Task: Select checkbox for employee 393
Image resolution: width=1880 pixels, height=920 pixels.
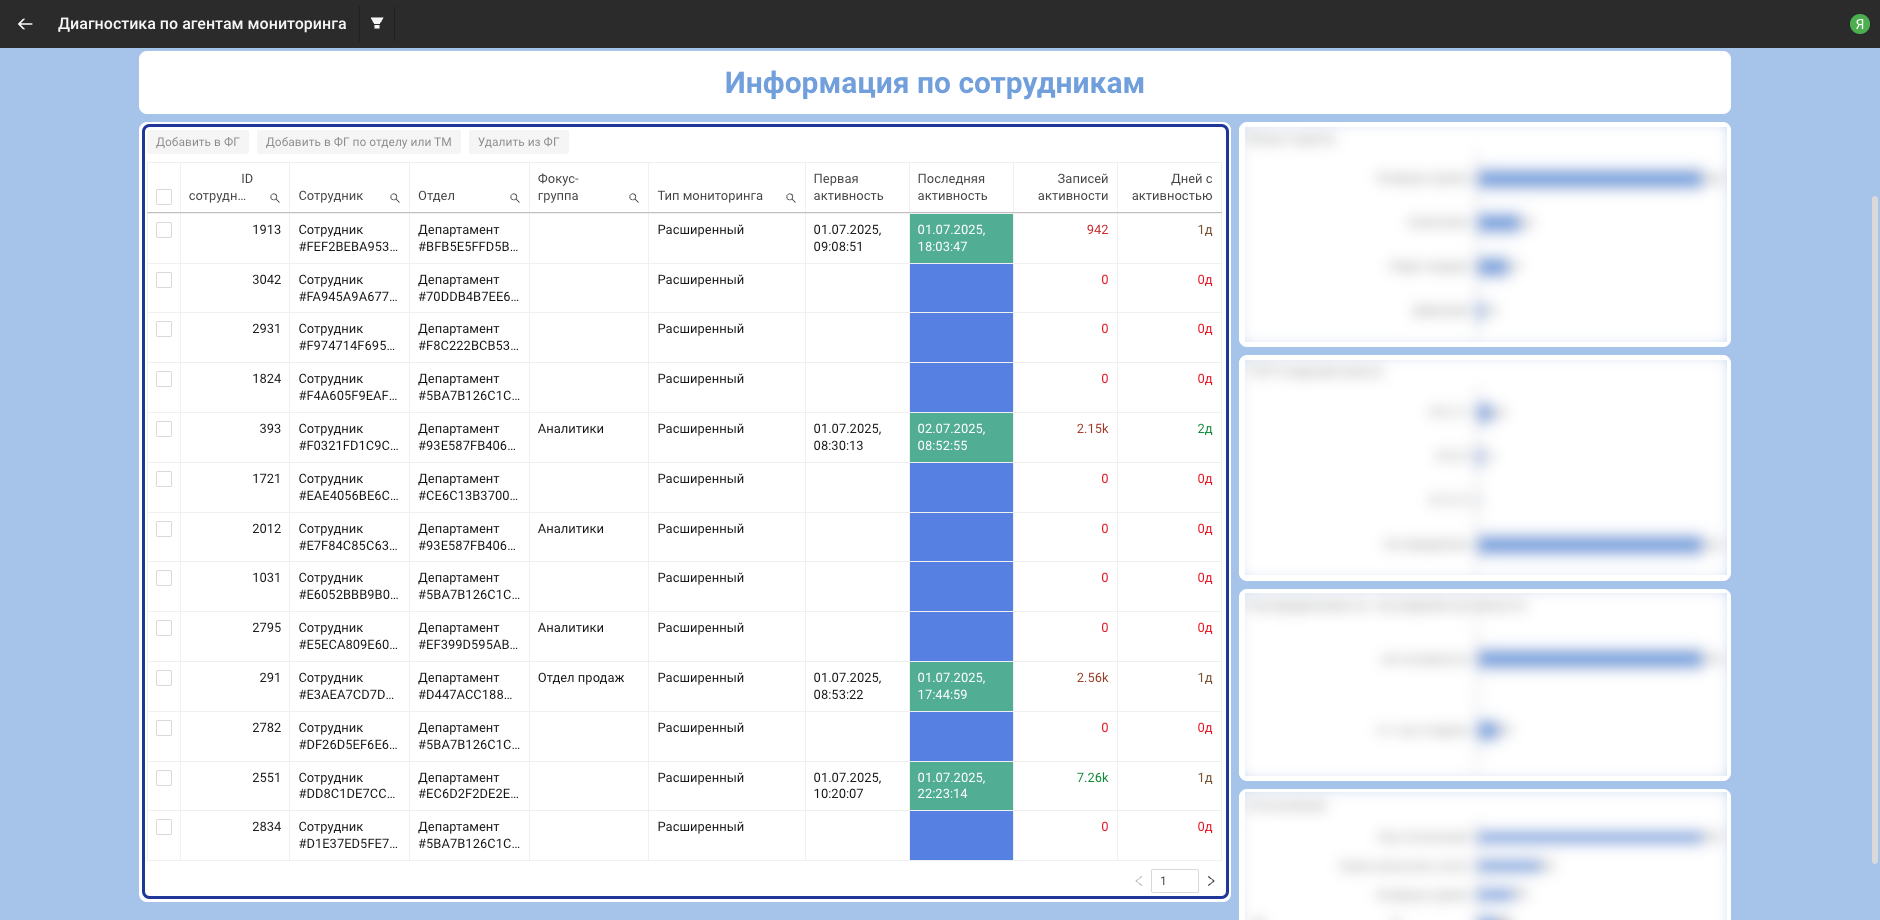Action: click(164, 429)
